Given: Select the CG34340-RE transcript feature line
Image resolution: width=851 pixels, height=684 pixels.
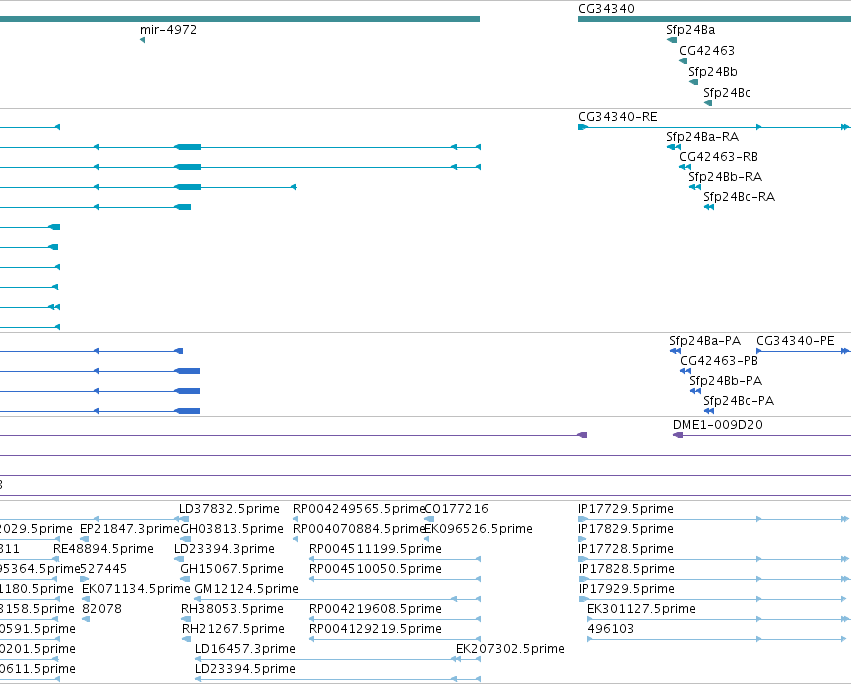Looking at the screenshot, I should [x=714, y=128].
